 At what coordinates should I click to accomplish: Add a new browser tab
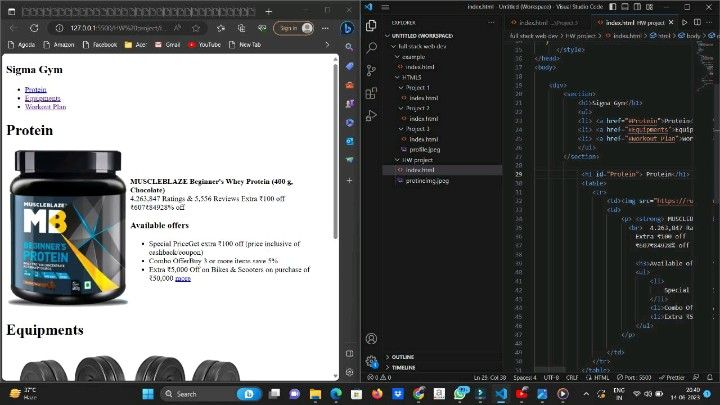point(269,11)
